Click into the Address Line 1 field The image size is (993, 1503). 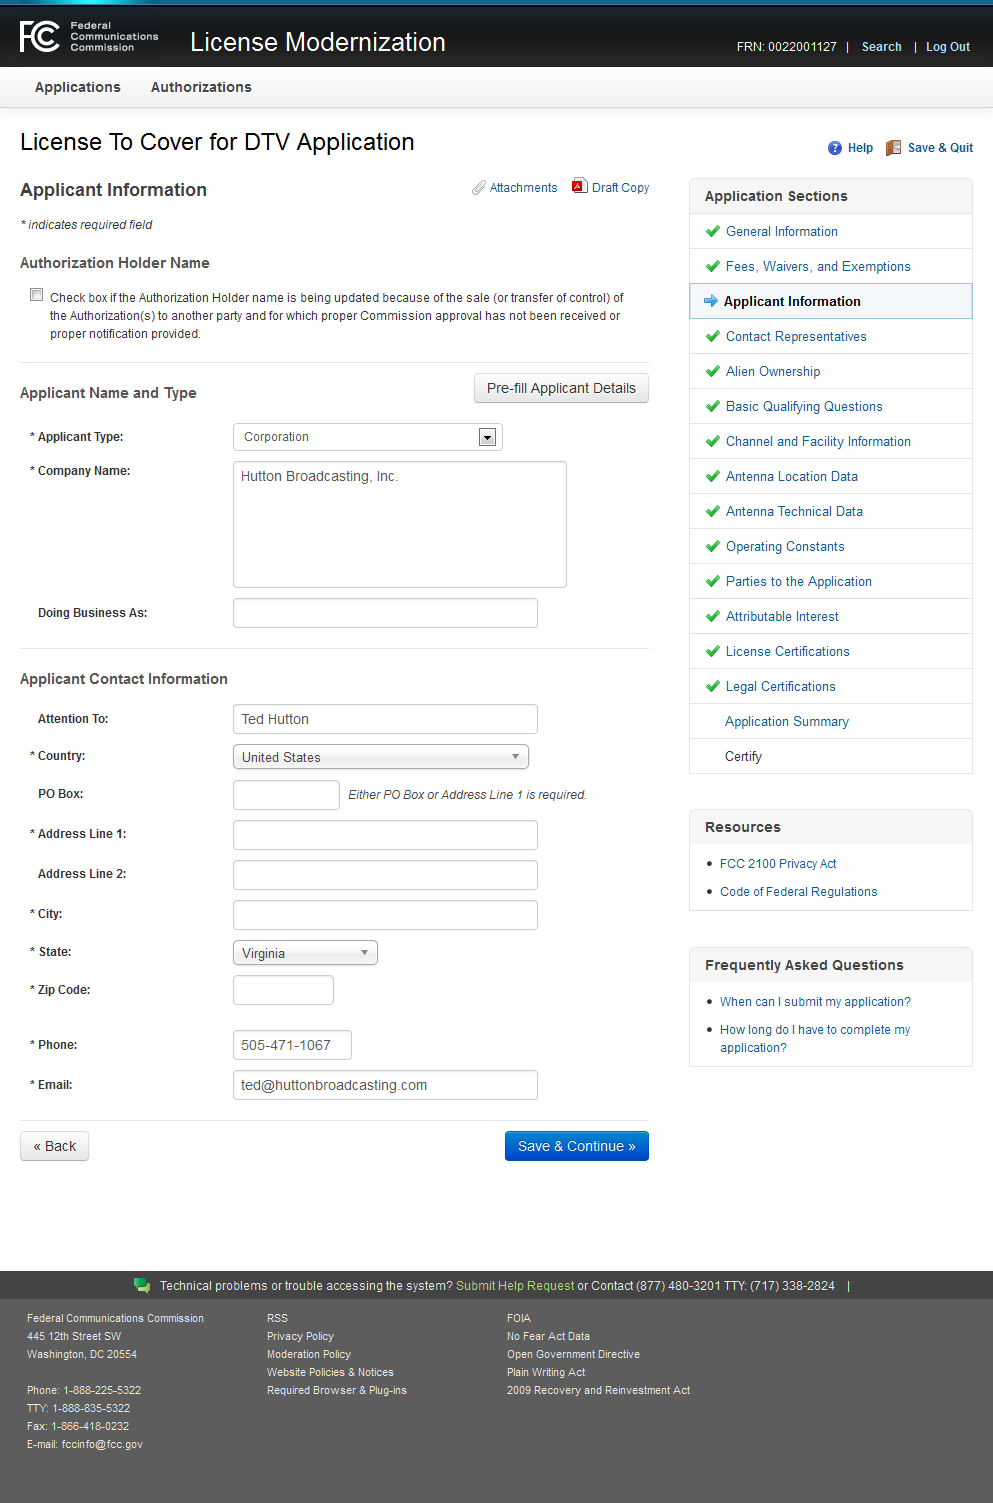385,835
